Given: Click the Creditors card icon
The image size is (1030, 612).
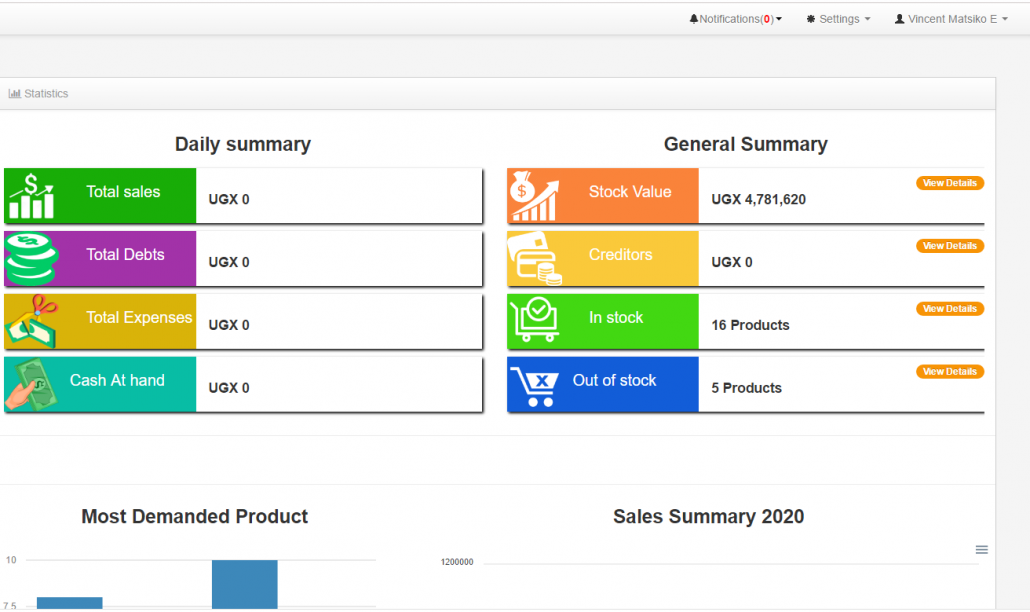Looking at the screenshot, I should click(x=534, y=259).
